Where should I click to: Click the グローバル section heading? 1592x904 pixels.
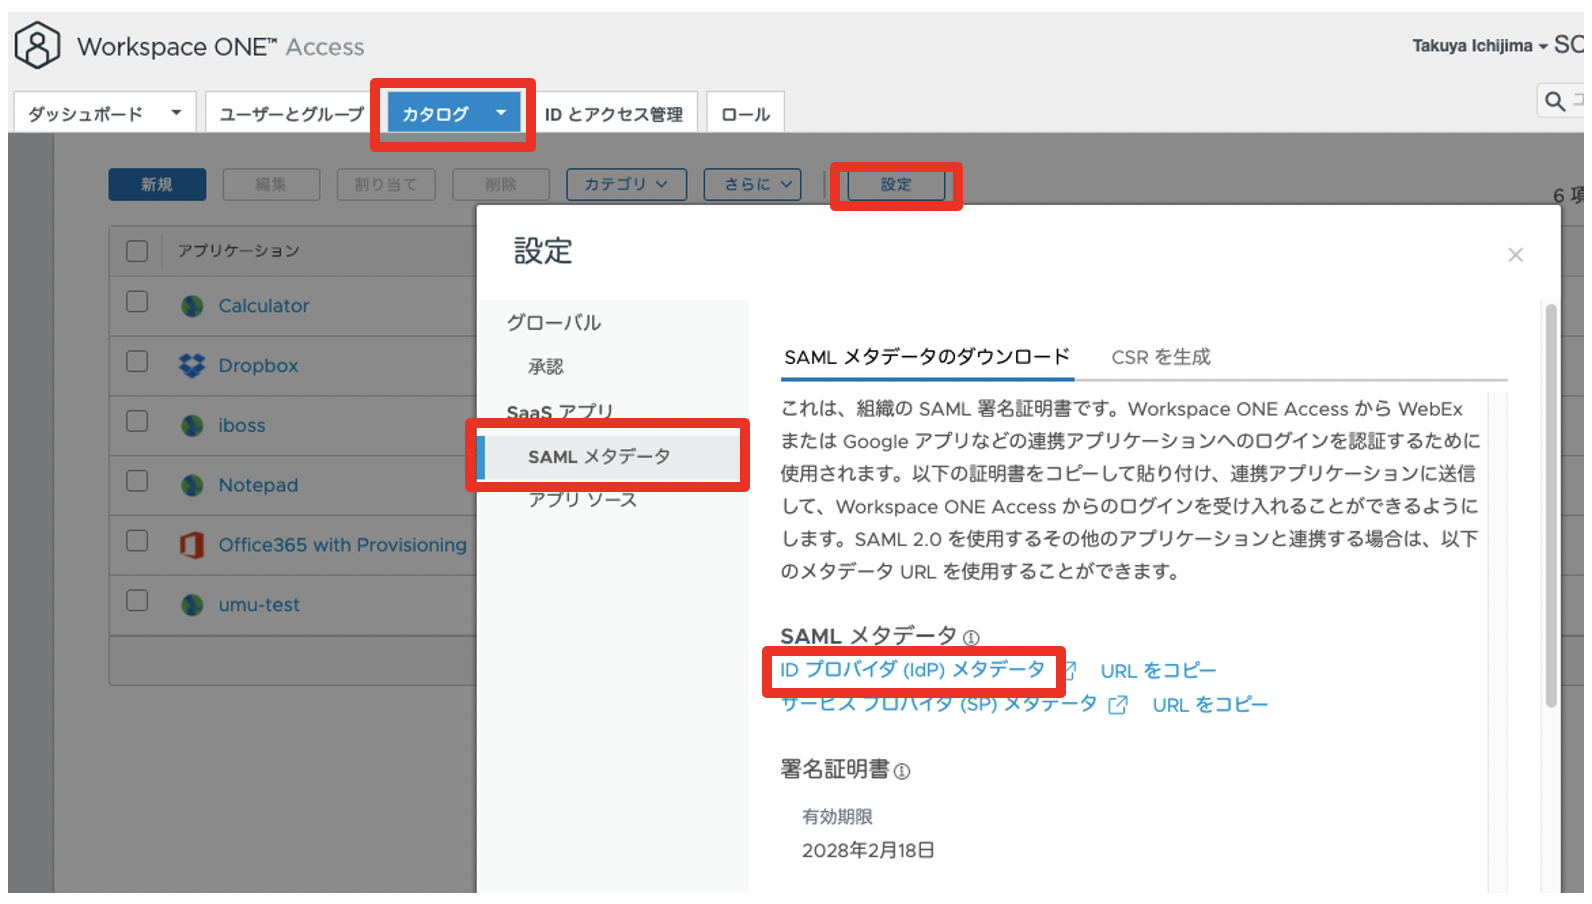[x=554, y=323]
